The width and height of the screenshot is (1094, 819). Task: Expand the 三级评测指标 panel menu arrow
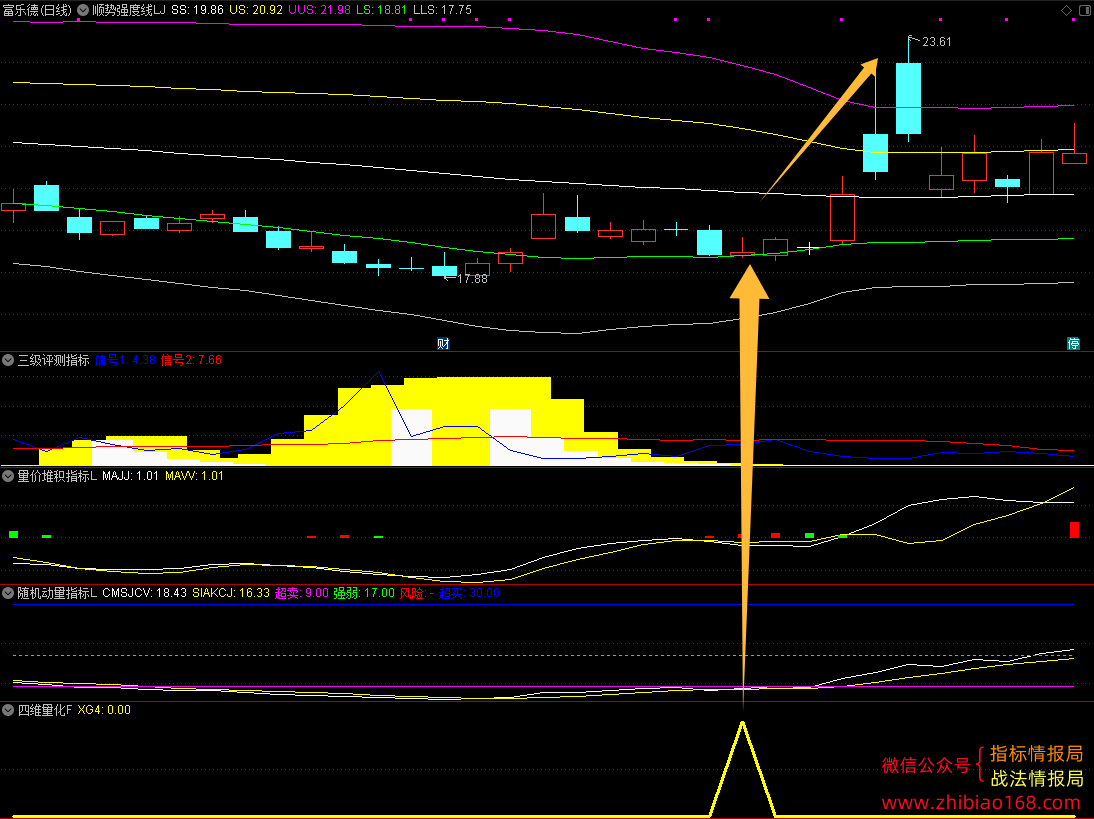pos(8,360)
